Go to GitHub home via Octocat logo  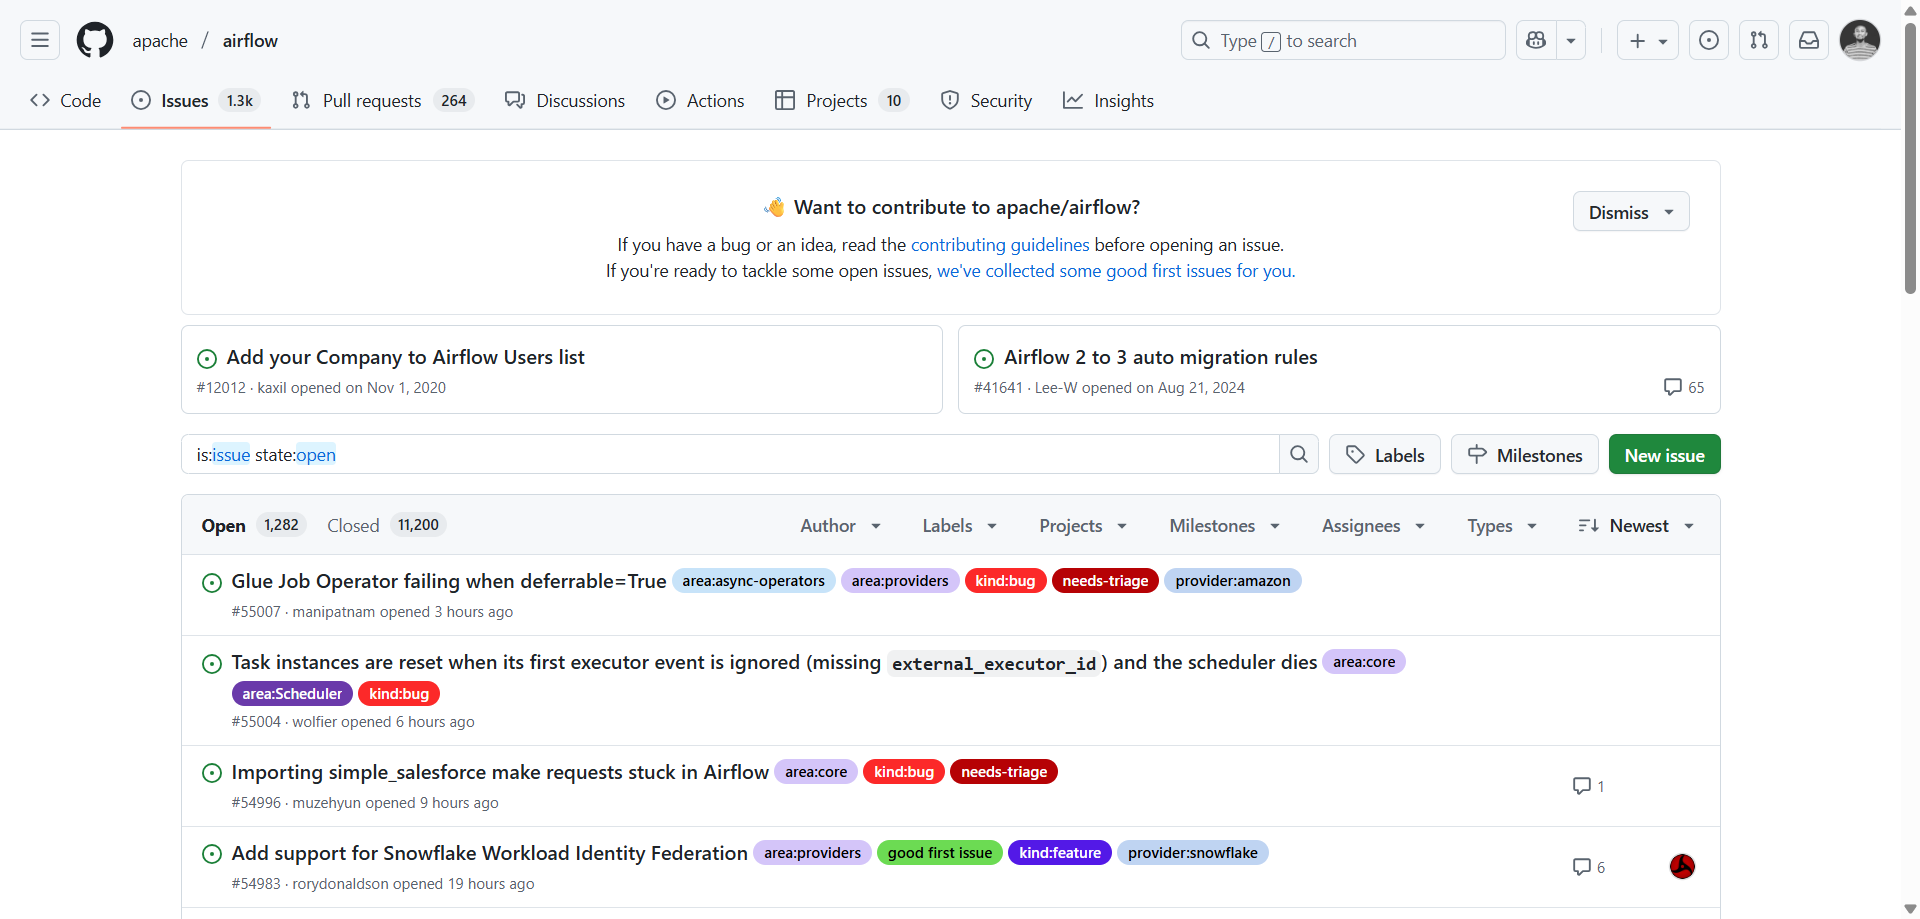[95, 40]
